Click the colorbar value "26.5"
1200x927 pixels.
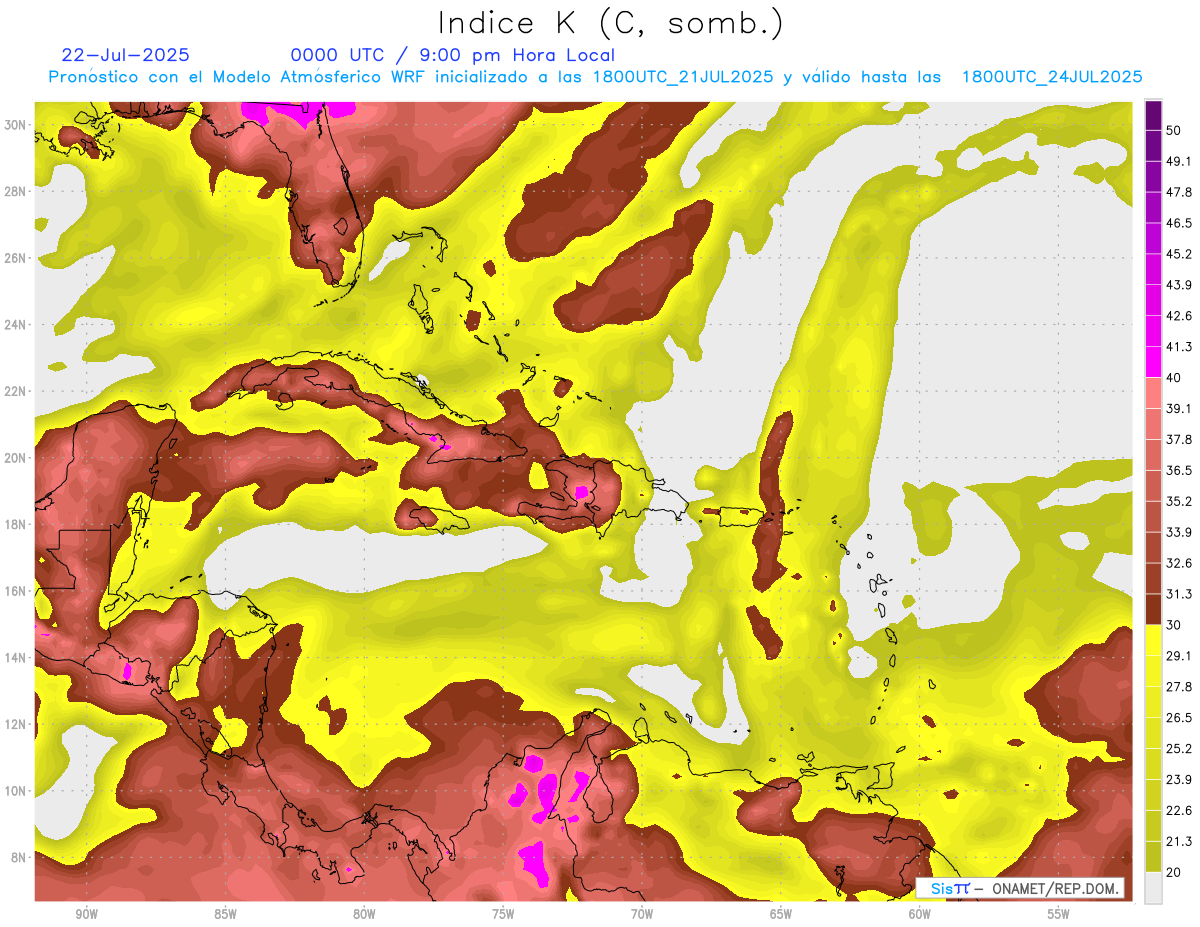coord(1179,718)
